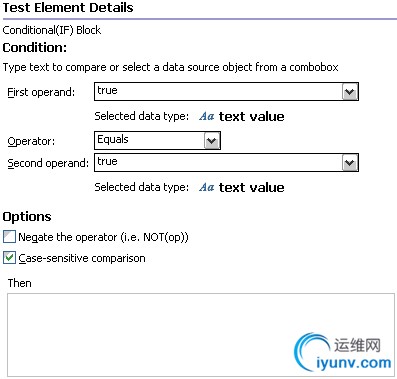Click inside the Second operand text field
The image size is (397, 379).
[218, 163]
